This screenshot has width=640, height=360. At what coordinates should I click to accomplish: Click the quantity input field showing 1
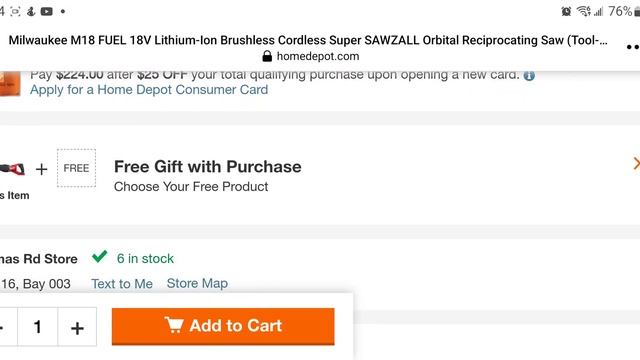37,327
